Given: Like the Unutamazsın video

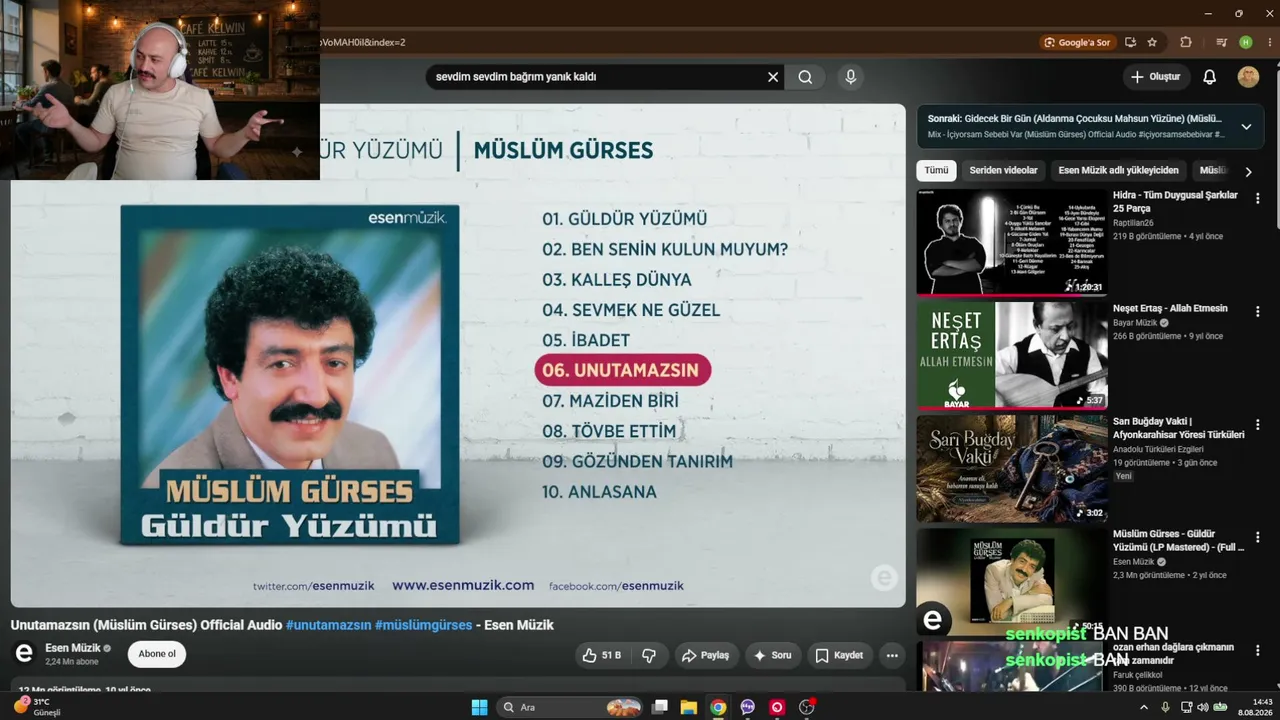Looking at the screenshot, I should point(601,655).
